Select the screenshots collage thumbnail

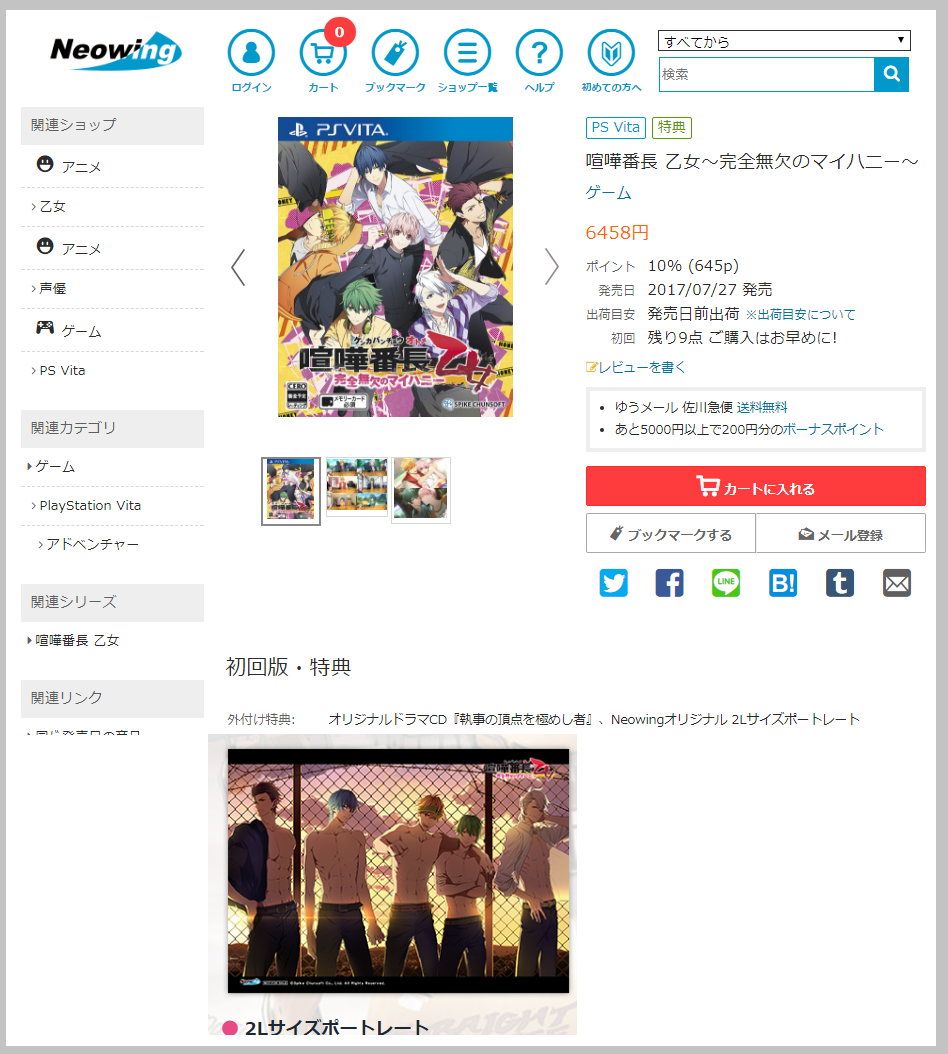pyautogui.click(x=356, y=487)
